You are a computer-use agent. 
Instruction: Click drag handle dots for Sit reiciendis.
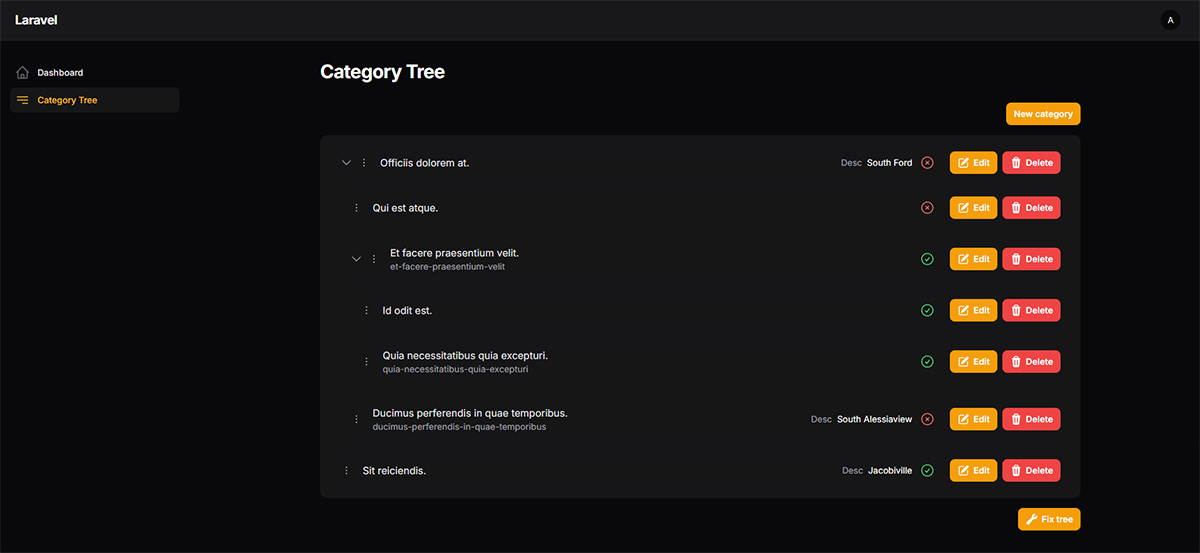point(346,471)
